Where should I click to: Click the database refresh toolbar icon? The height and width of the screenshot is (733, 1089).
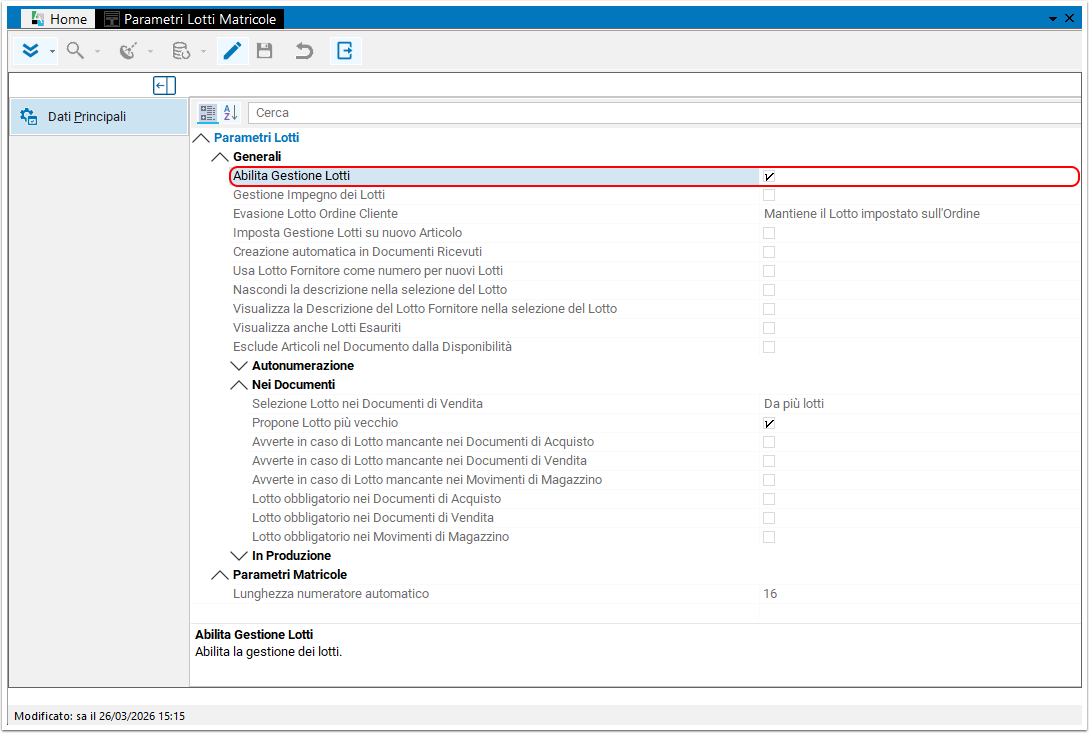pyautogui.click(x=181, y=51)
